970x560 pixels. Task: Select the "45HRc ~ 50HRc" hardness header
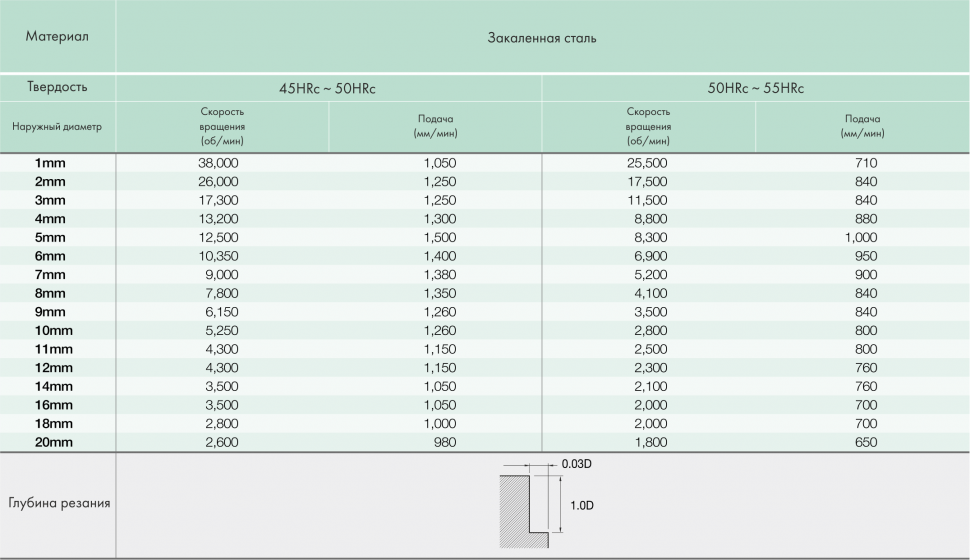click(x=327, y=88)
